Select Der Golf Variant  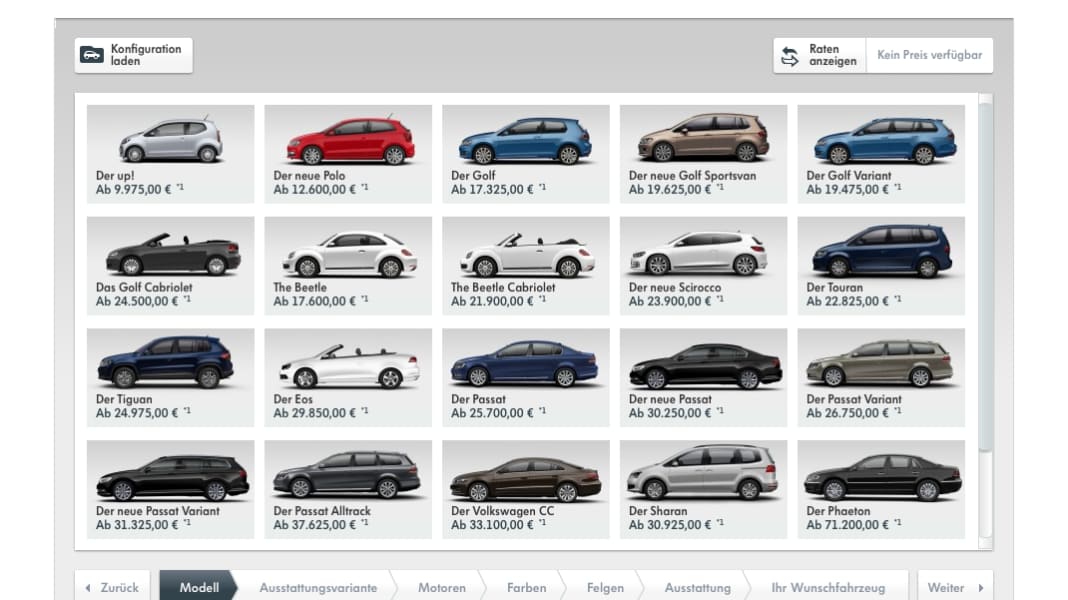pos(881,154)
